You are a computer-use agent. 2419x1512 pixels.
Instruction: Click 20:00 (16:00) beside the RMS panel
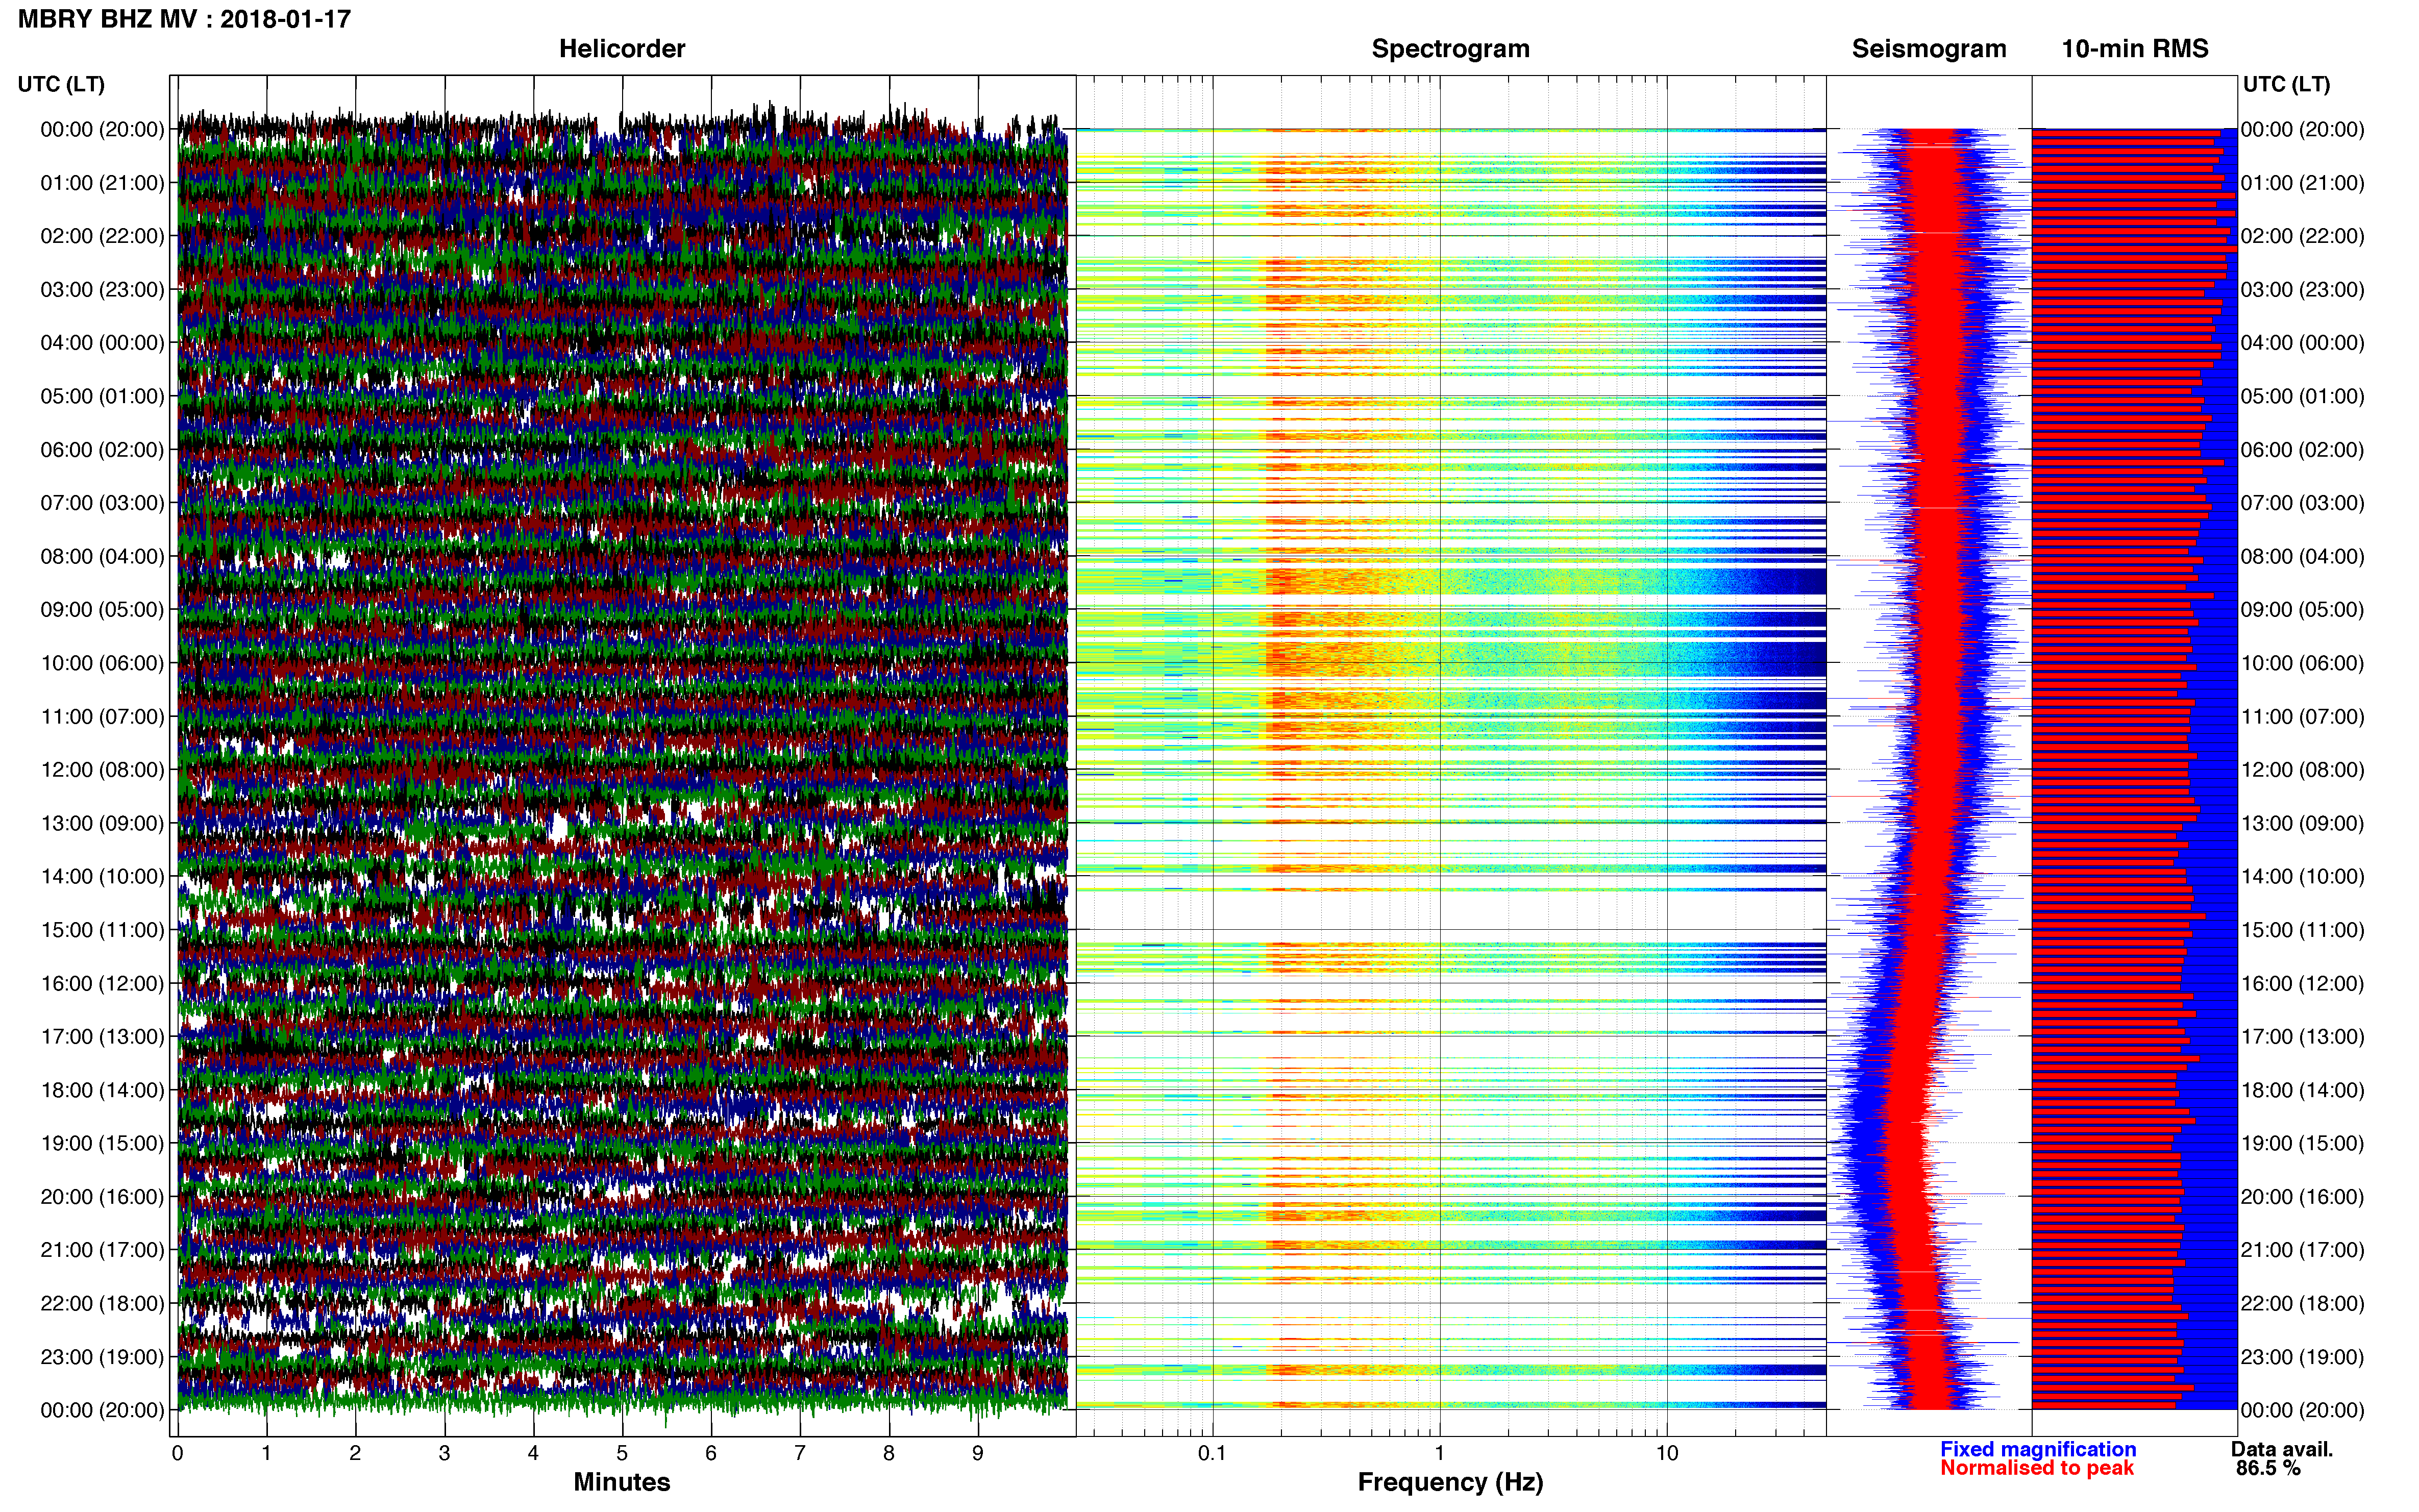click(x=2303, y=1197)
